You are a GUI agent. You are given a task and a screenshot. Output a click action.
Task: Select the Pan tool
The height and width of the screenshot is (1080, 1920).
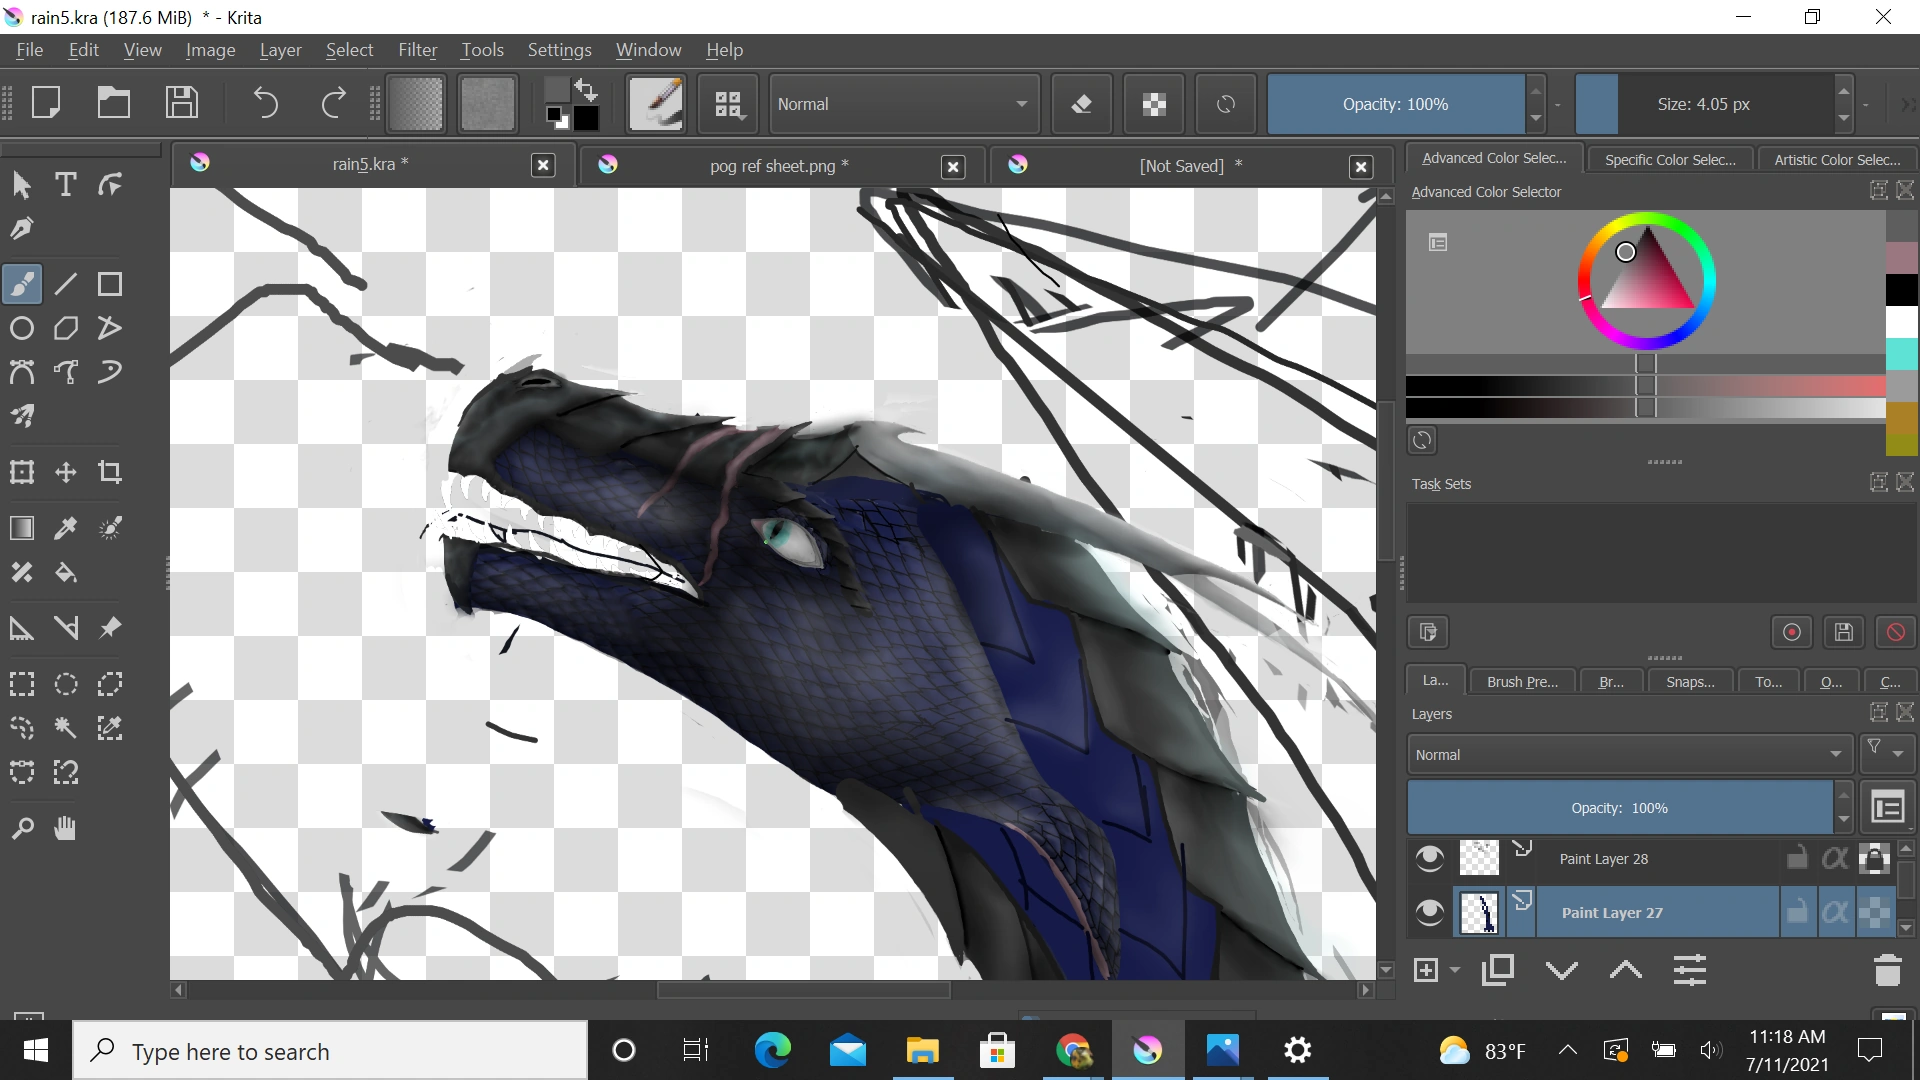[x=64, y=827]
